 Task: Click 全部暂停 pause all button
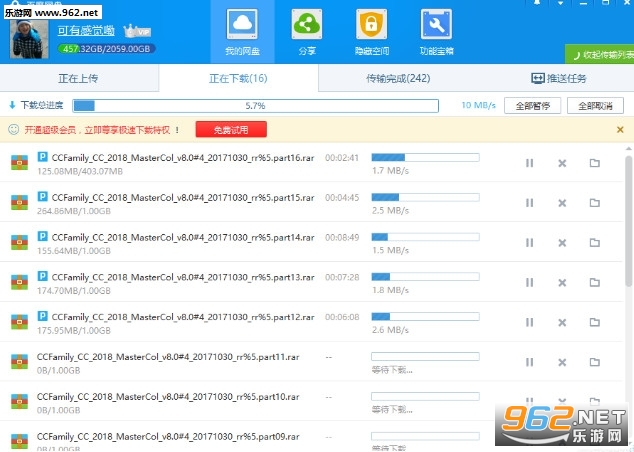(x=532, y=106)
